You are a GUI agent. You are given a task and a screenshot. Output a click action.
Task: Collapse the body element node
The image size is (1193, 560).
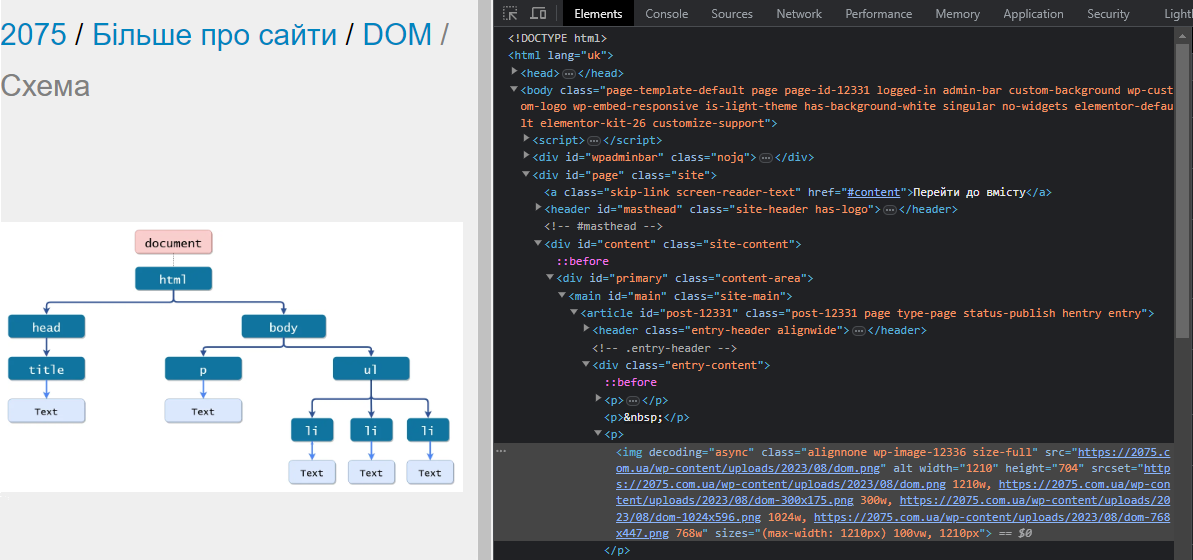[x=514, y=90]
